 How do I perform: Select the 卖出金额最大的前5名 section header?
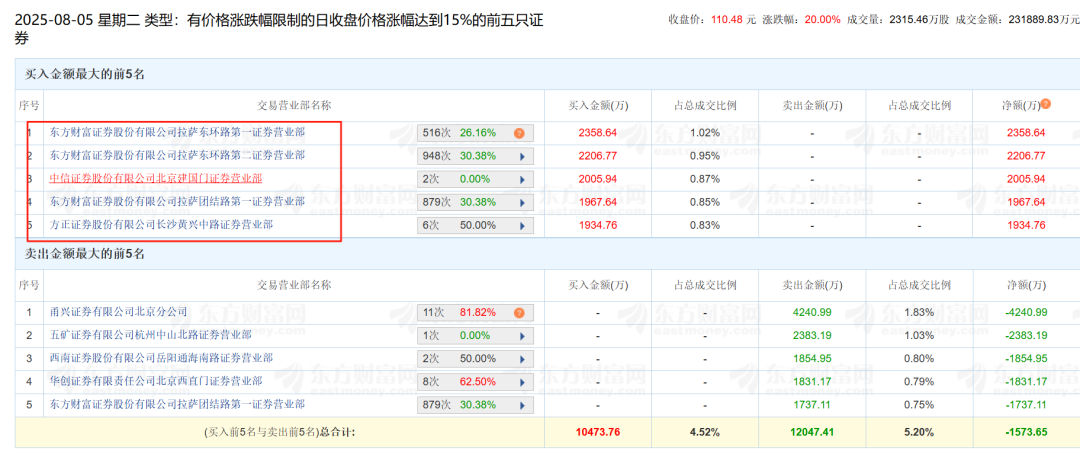(x=85, y=254)
